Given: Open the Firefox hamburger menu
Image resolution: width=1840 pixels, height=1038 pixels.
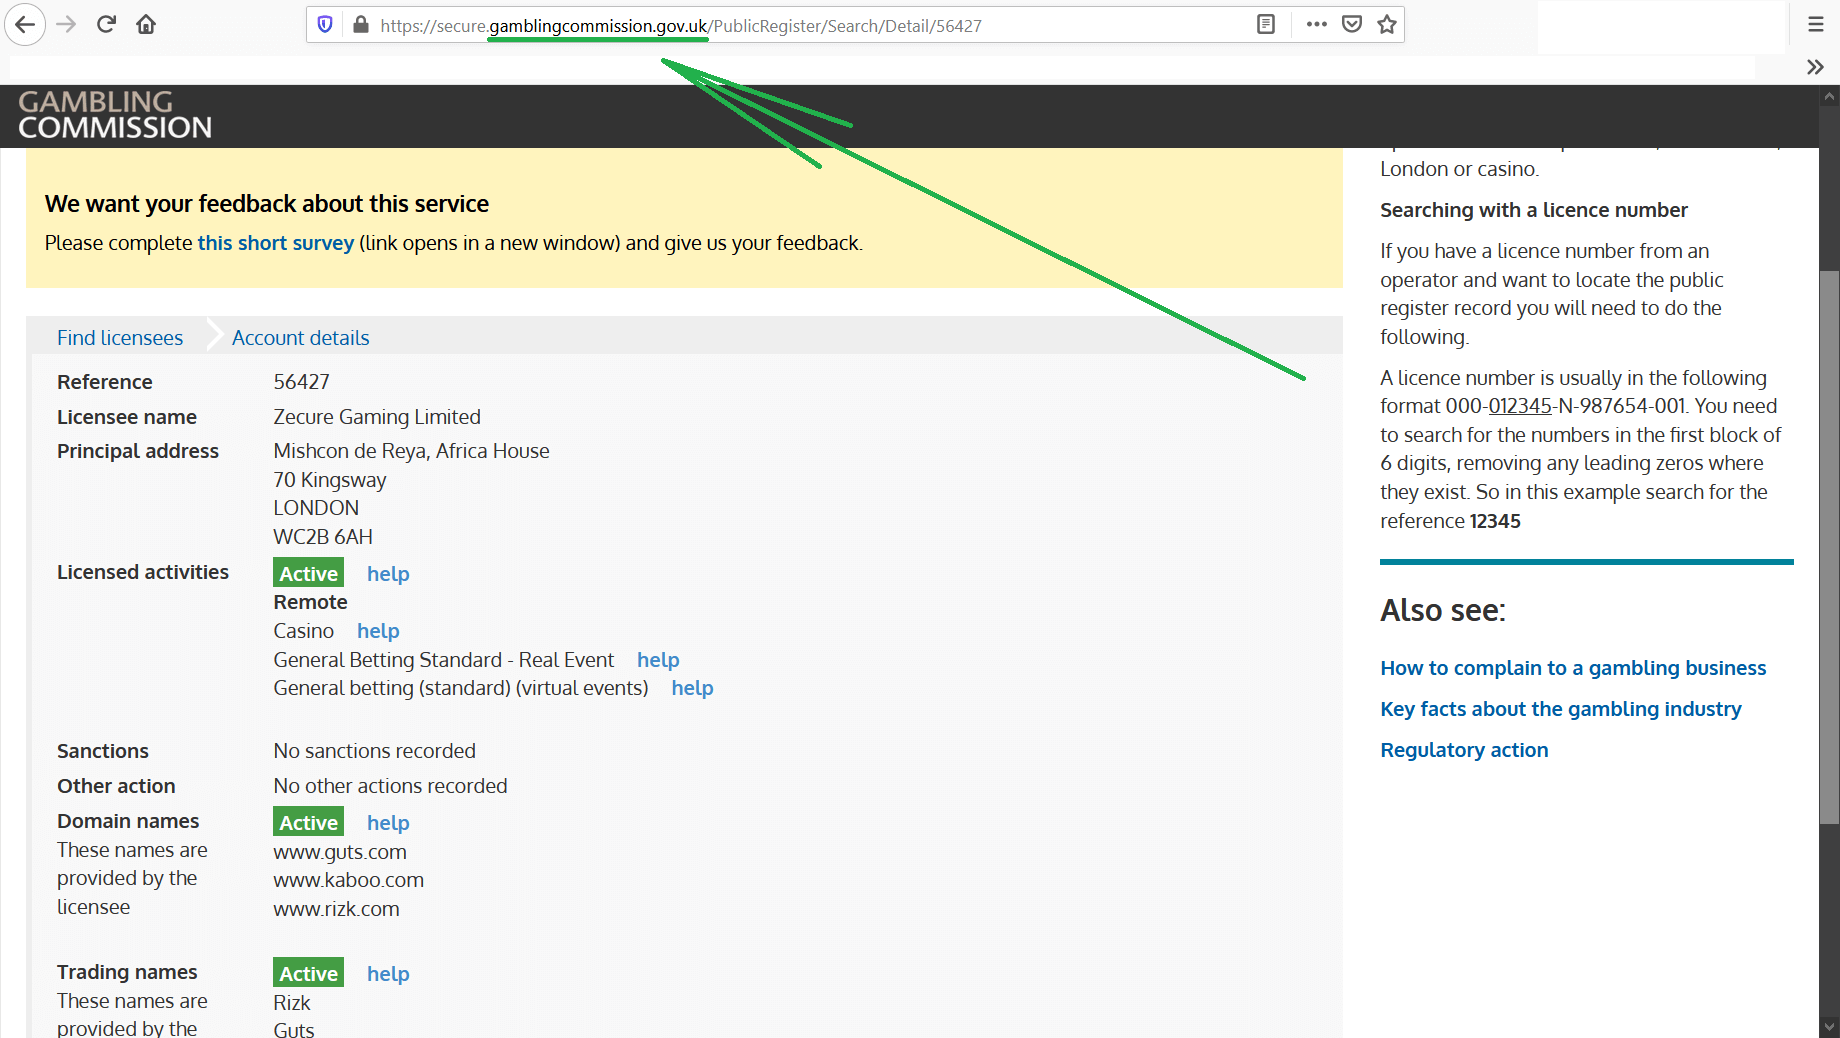Looking at the screenshot, I should click(1816, 25).
